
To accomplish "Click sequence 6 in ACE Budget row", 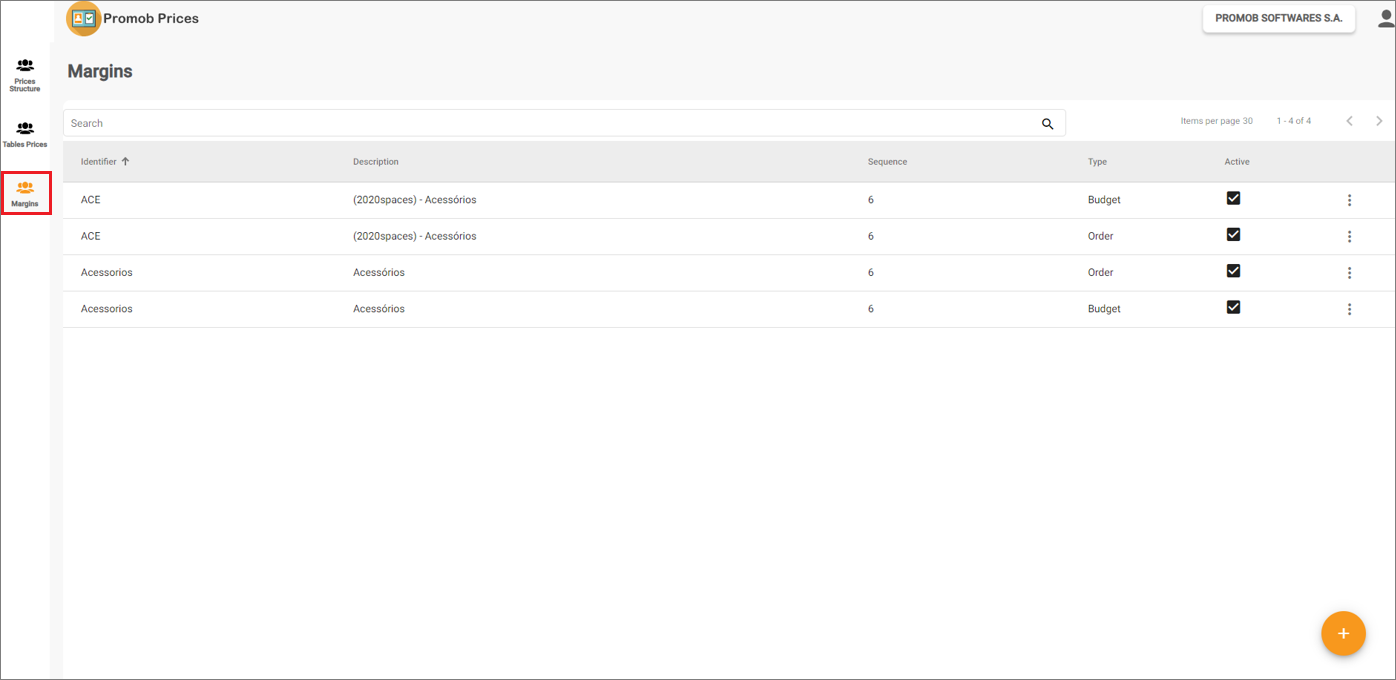I will pos(871,200).
